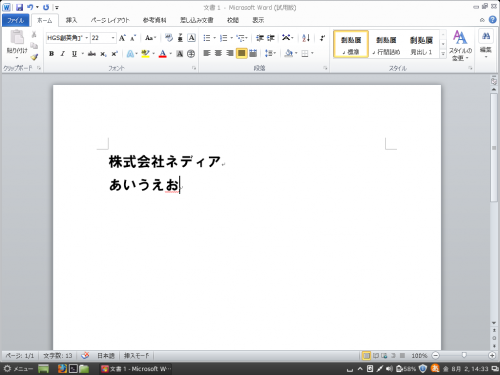Click the Center alignment icon
This screenshot has height=375, width=500.
(218, 53)
